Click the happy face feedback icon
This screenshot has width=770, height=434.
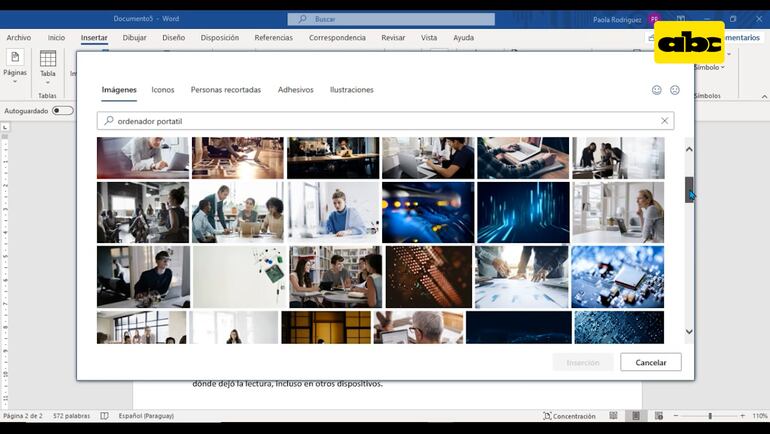tap(657, 90)
